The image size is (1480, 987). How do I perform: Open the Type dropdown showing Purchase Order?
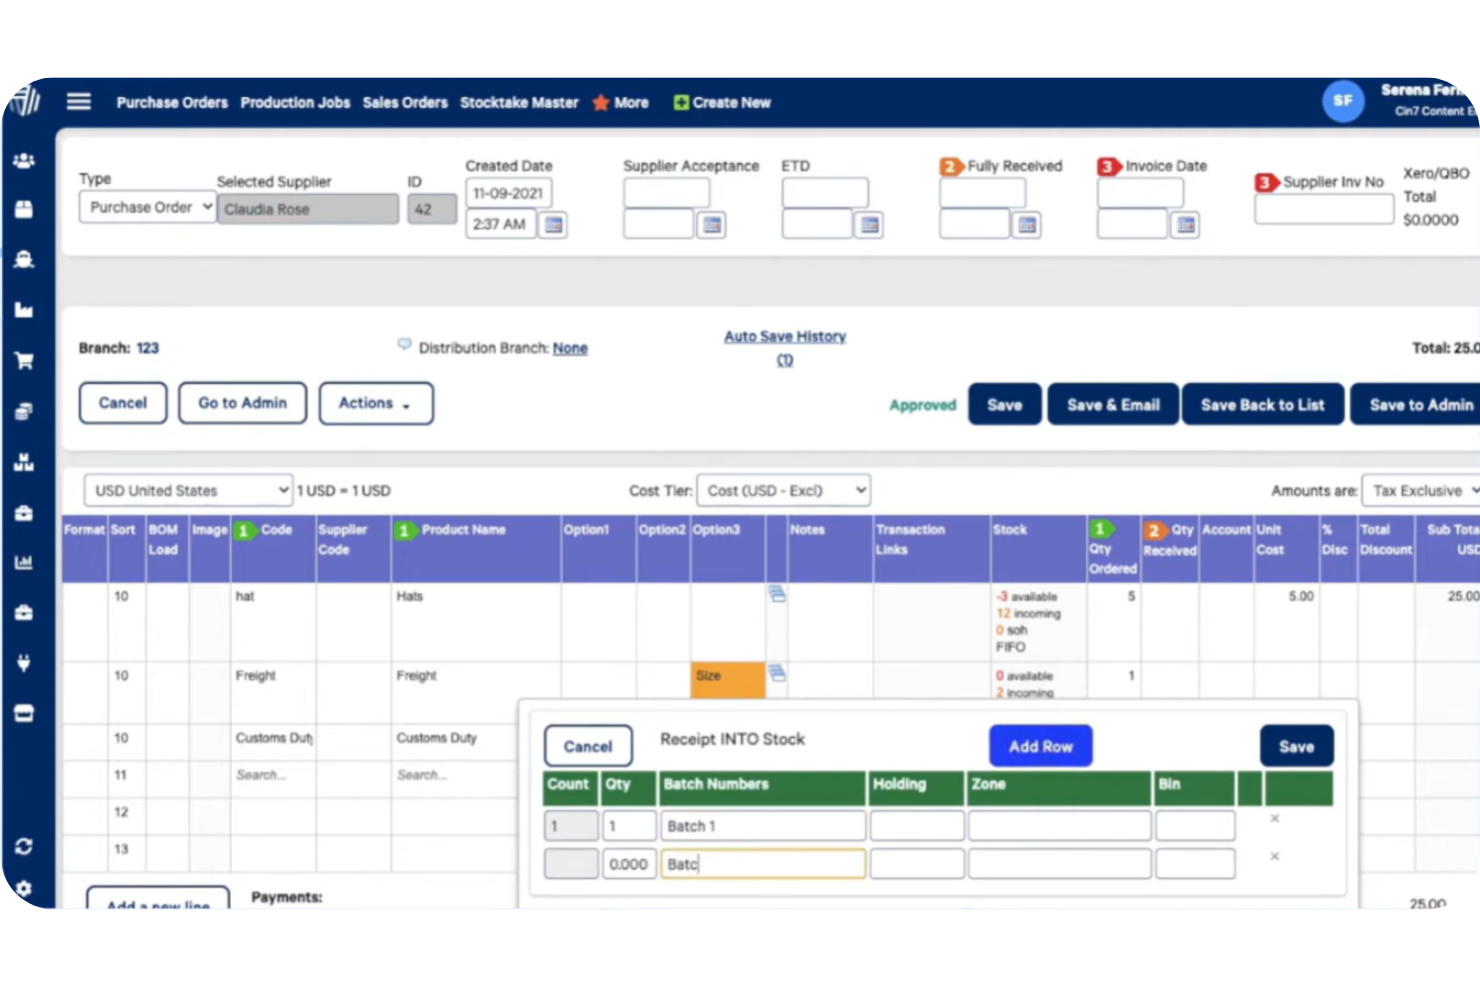[146, 207]
